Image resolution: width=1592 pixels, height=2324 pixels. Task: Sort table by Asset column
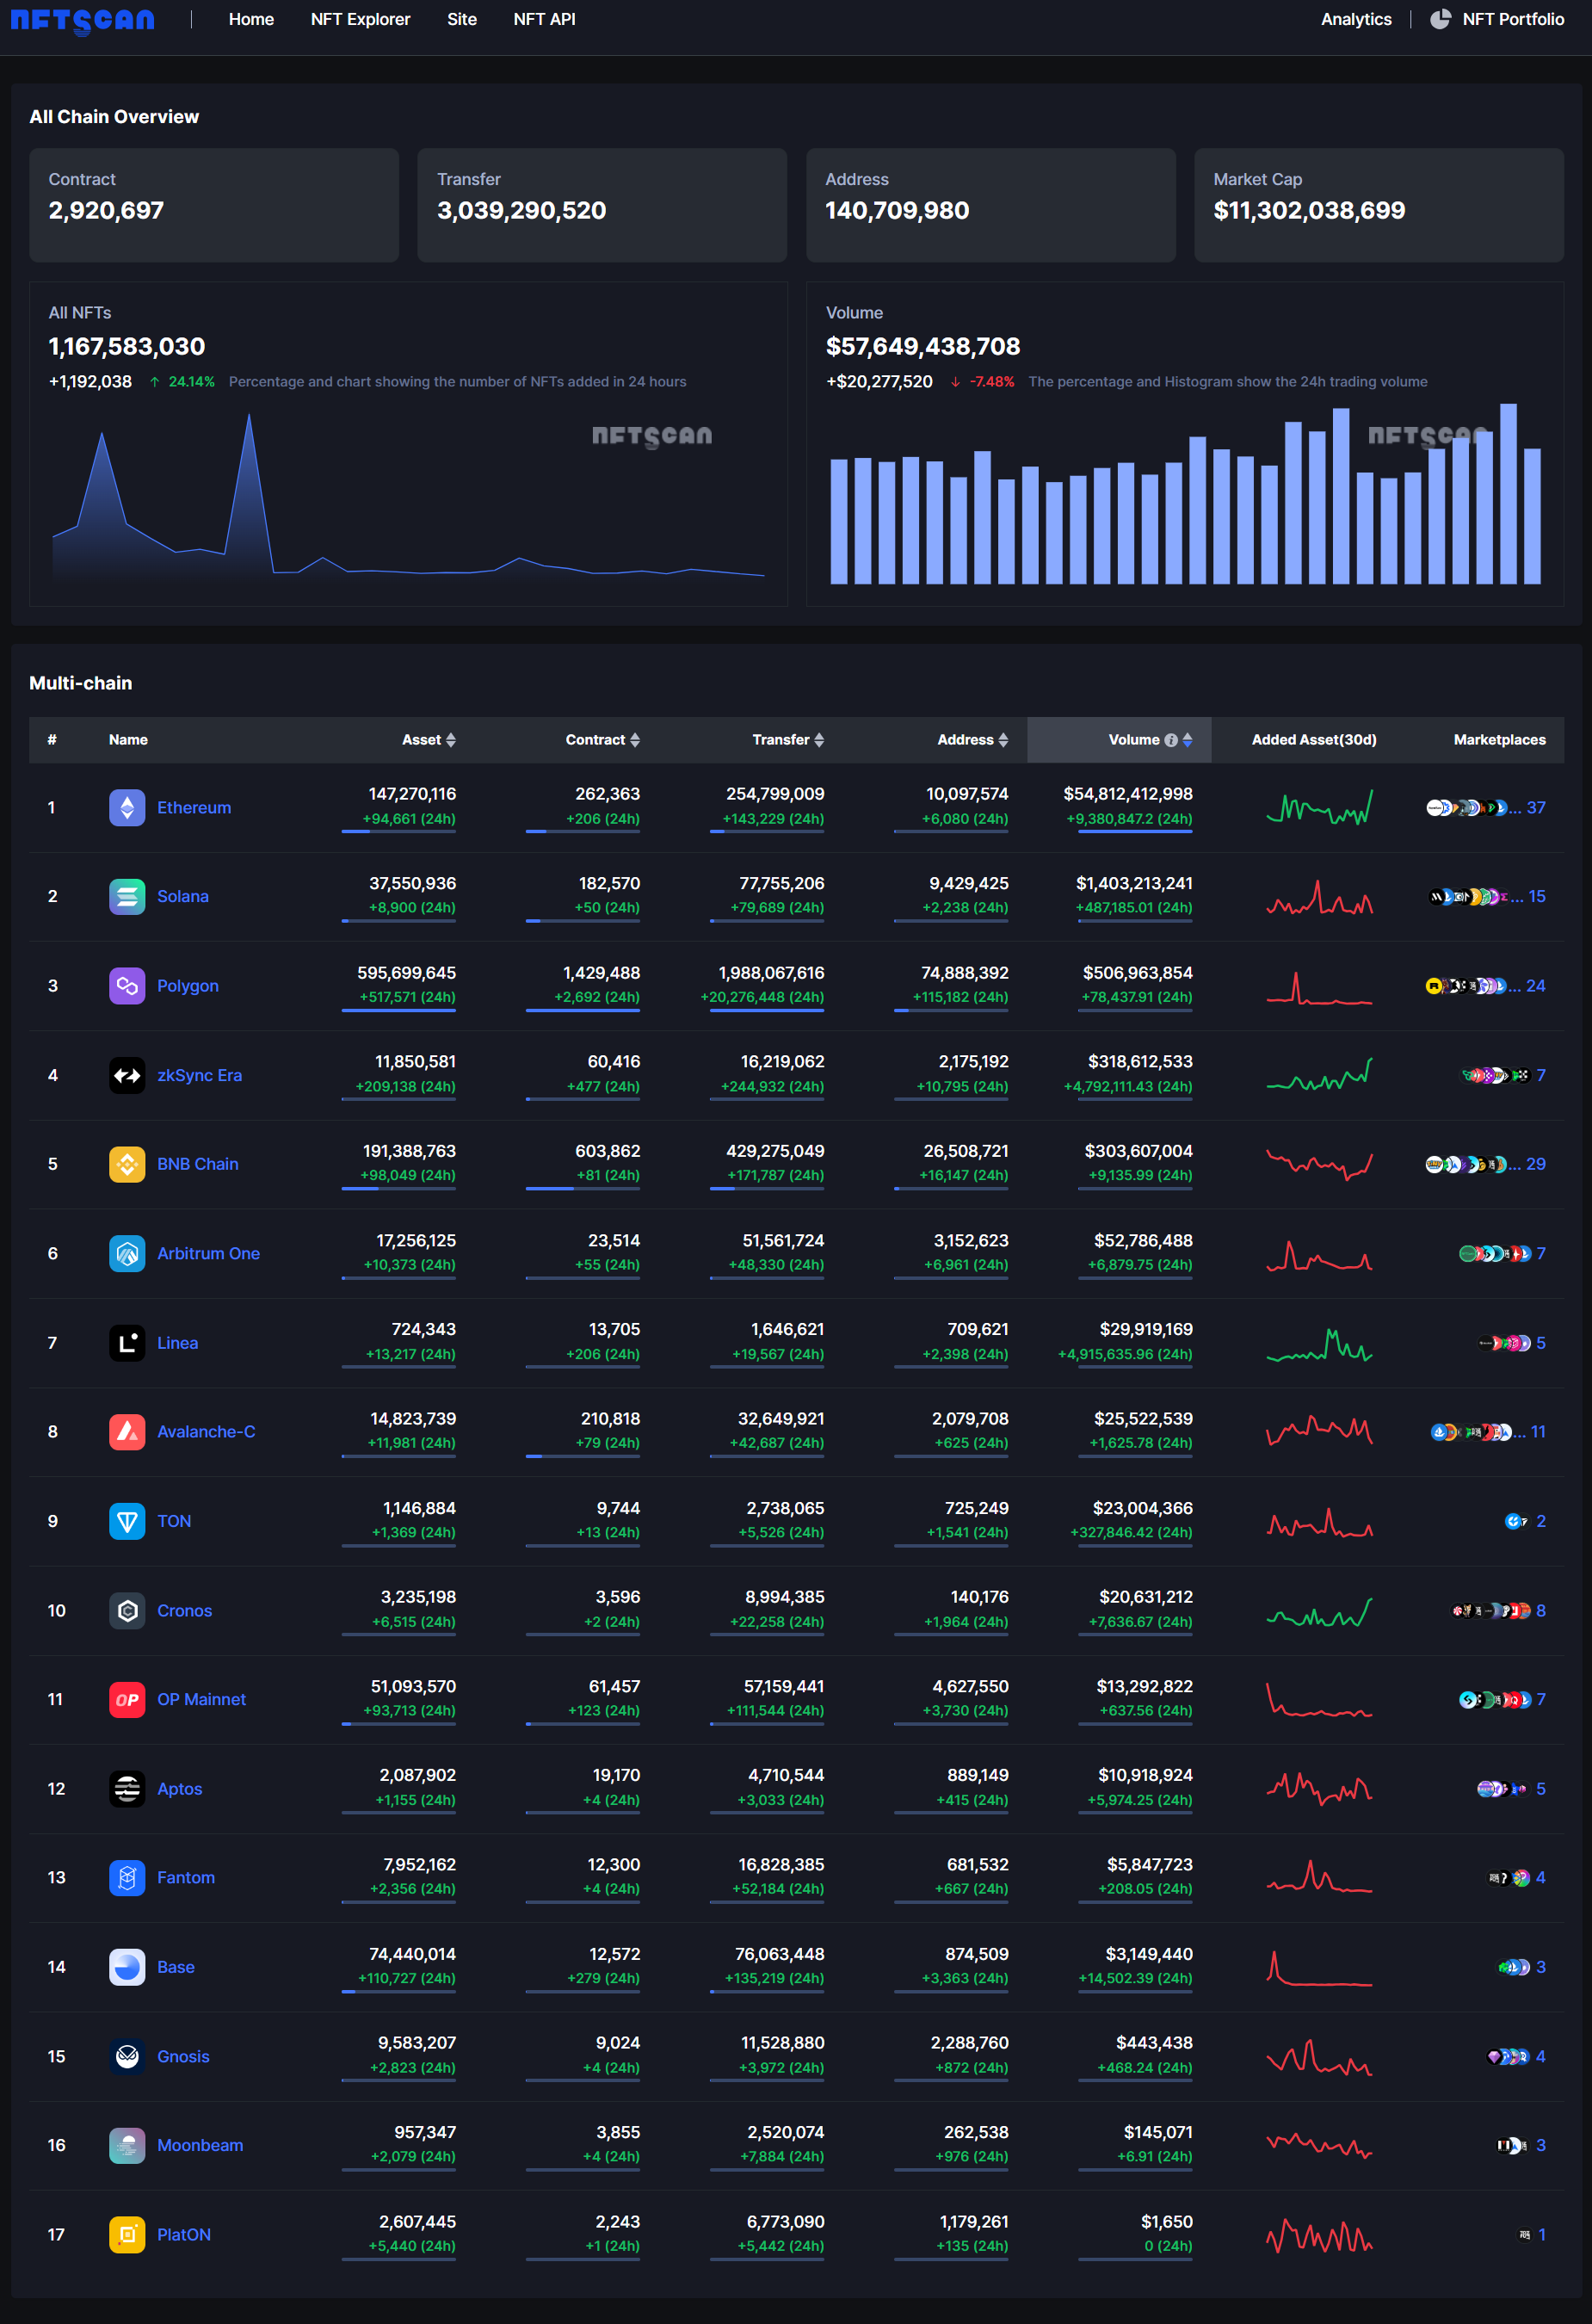coord(451,740)
